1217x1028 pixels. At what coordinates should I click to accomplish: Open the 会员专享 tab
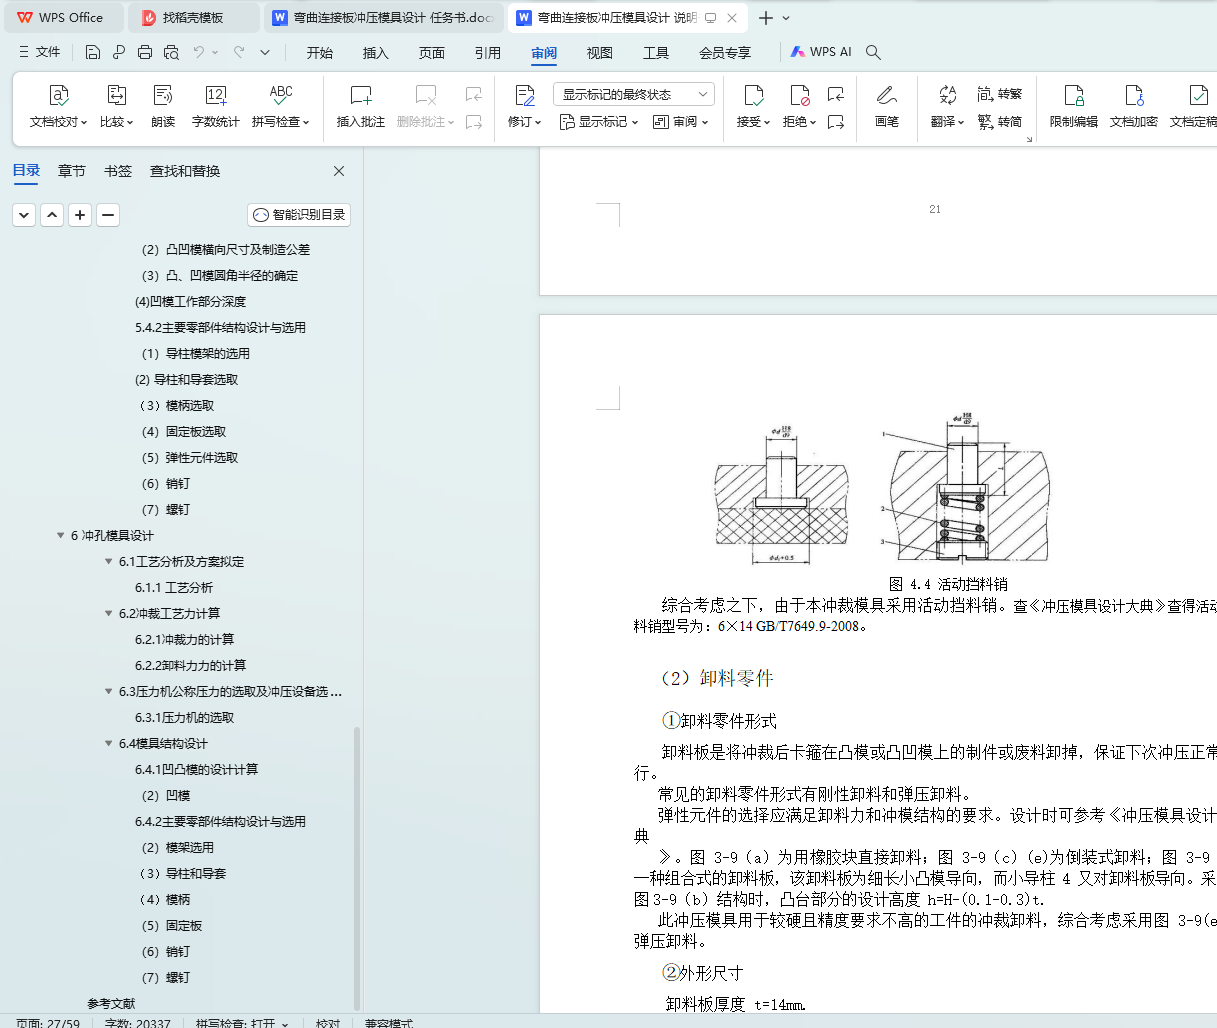point(725,52)
